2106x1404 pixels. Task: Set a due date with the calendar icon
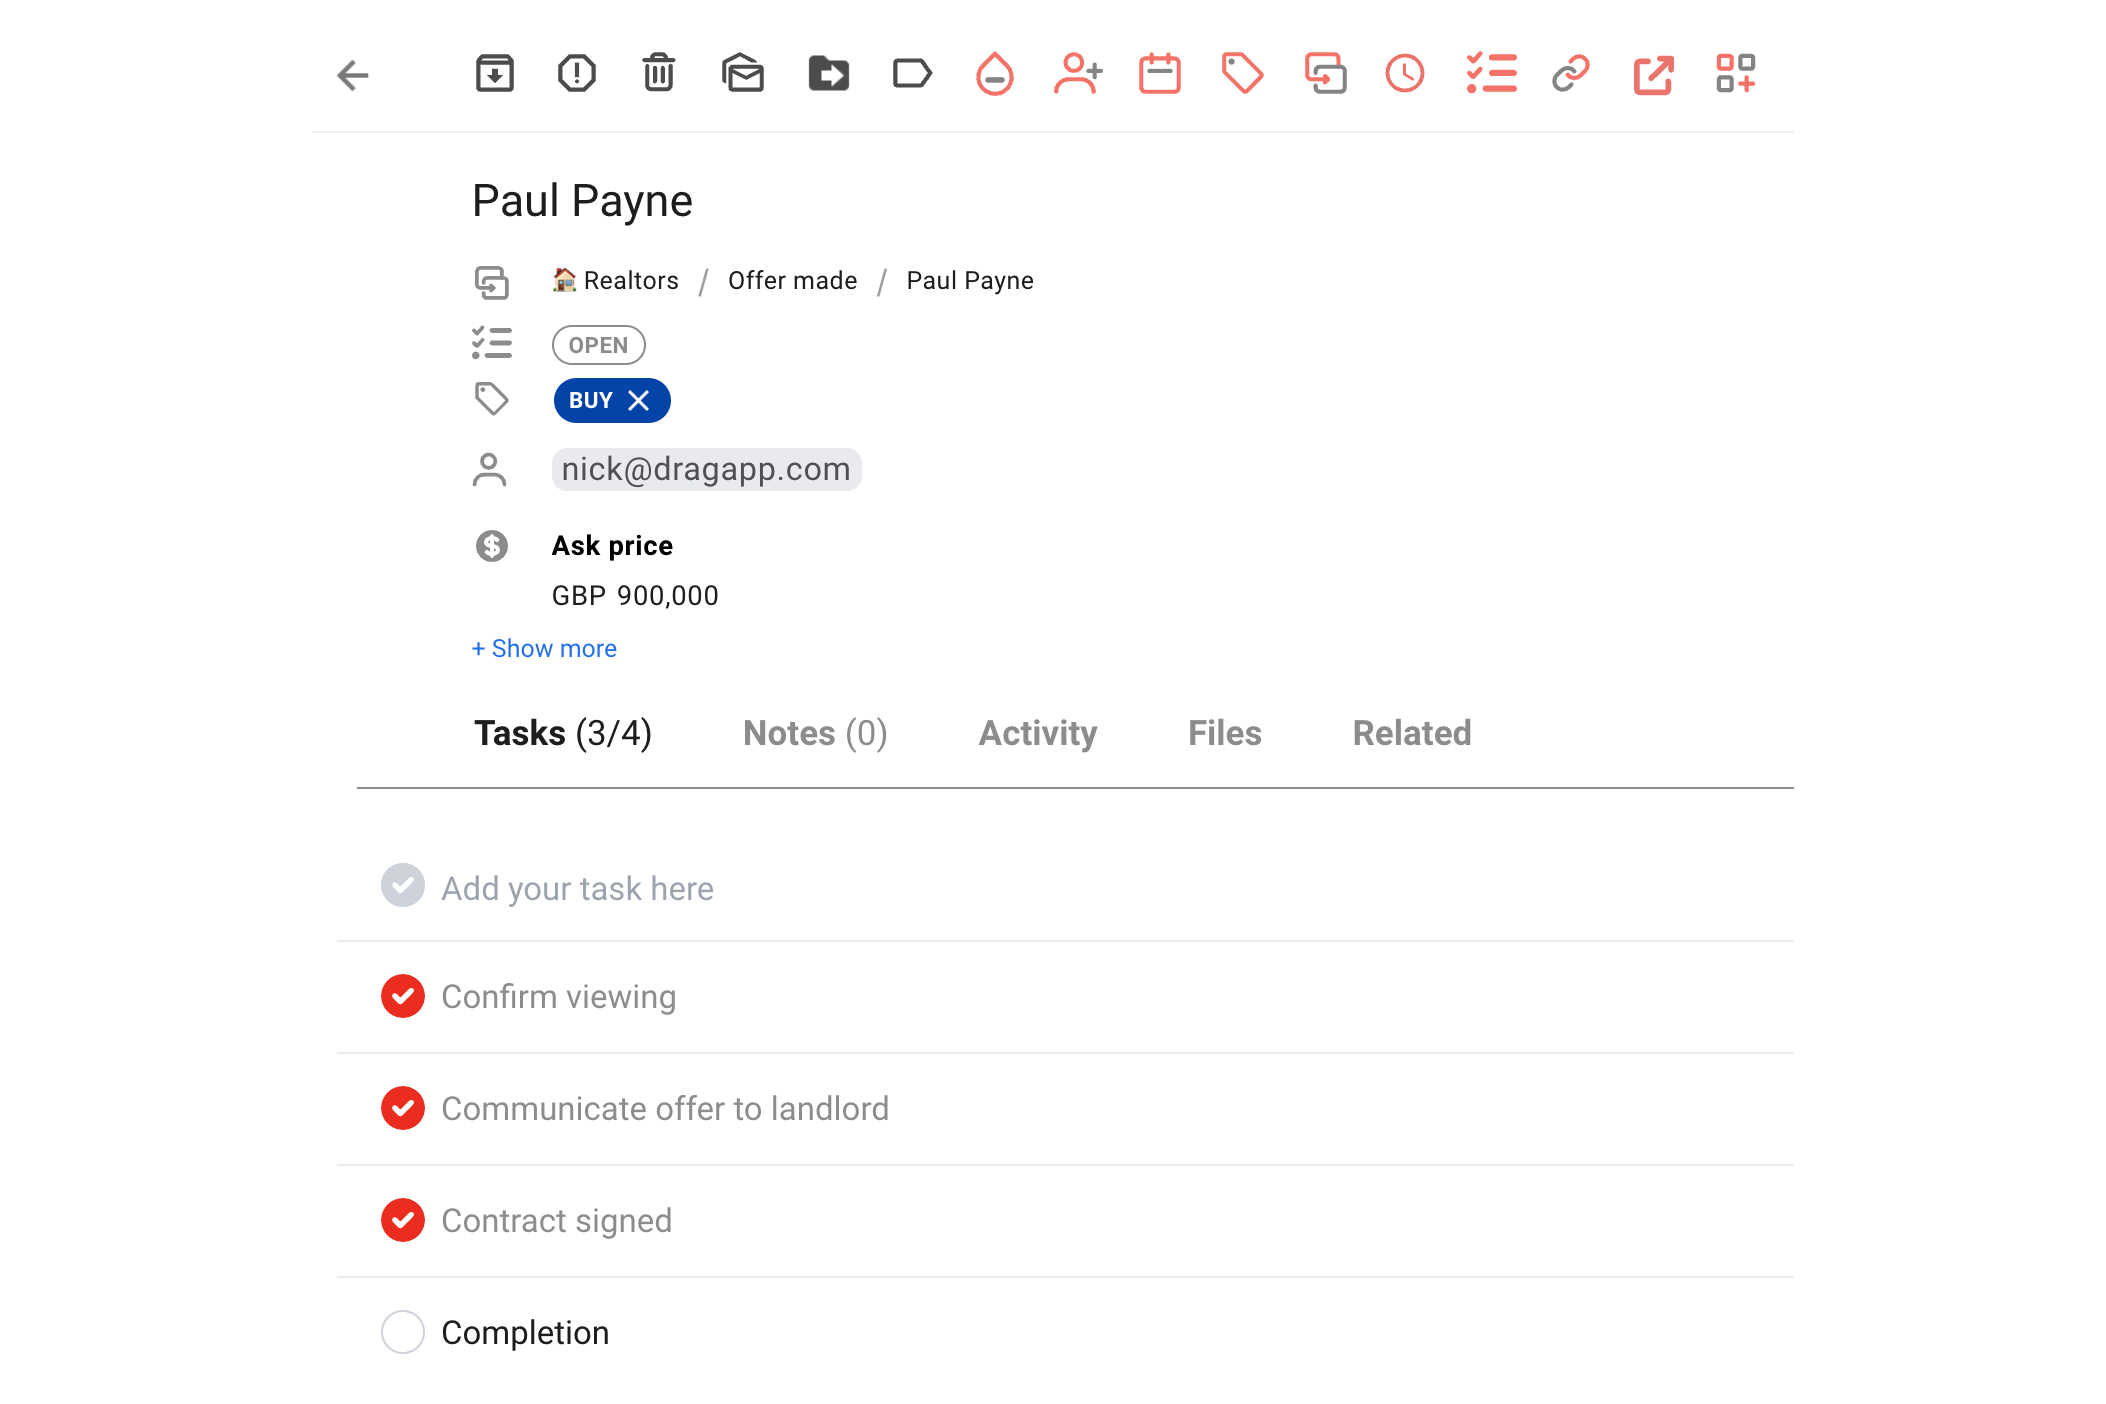pos(1160,74)
